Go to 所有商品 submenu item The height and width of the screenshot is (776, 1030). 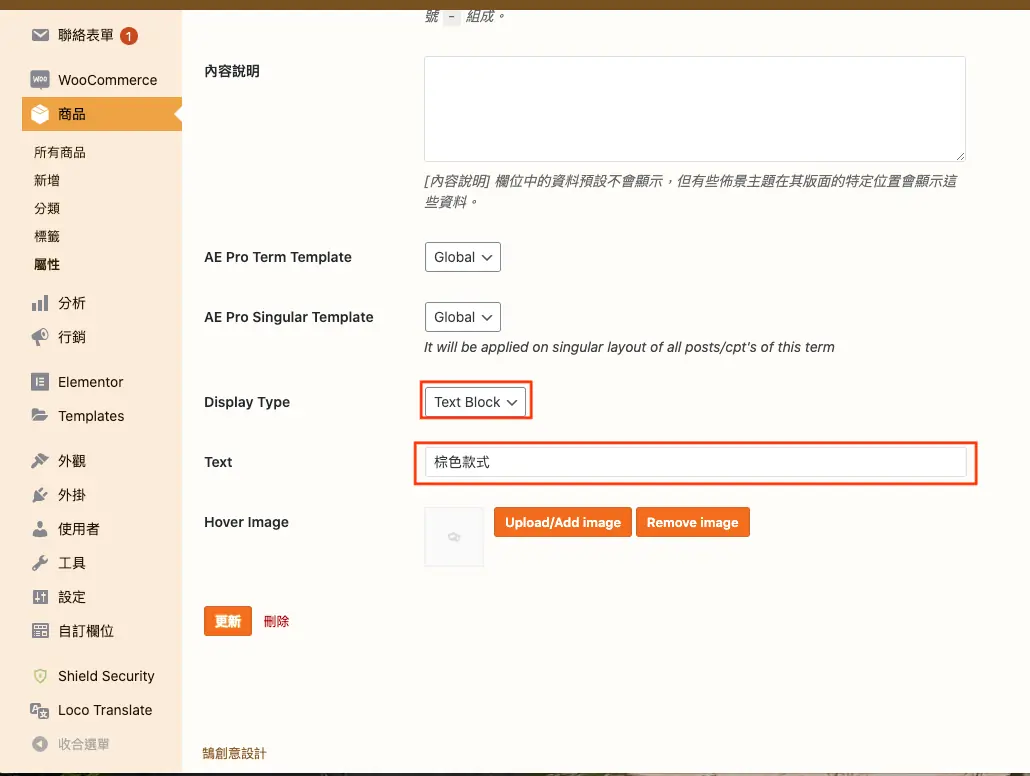60,152
